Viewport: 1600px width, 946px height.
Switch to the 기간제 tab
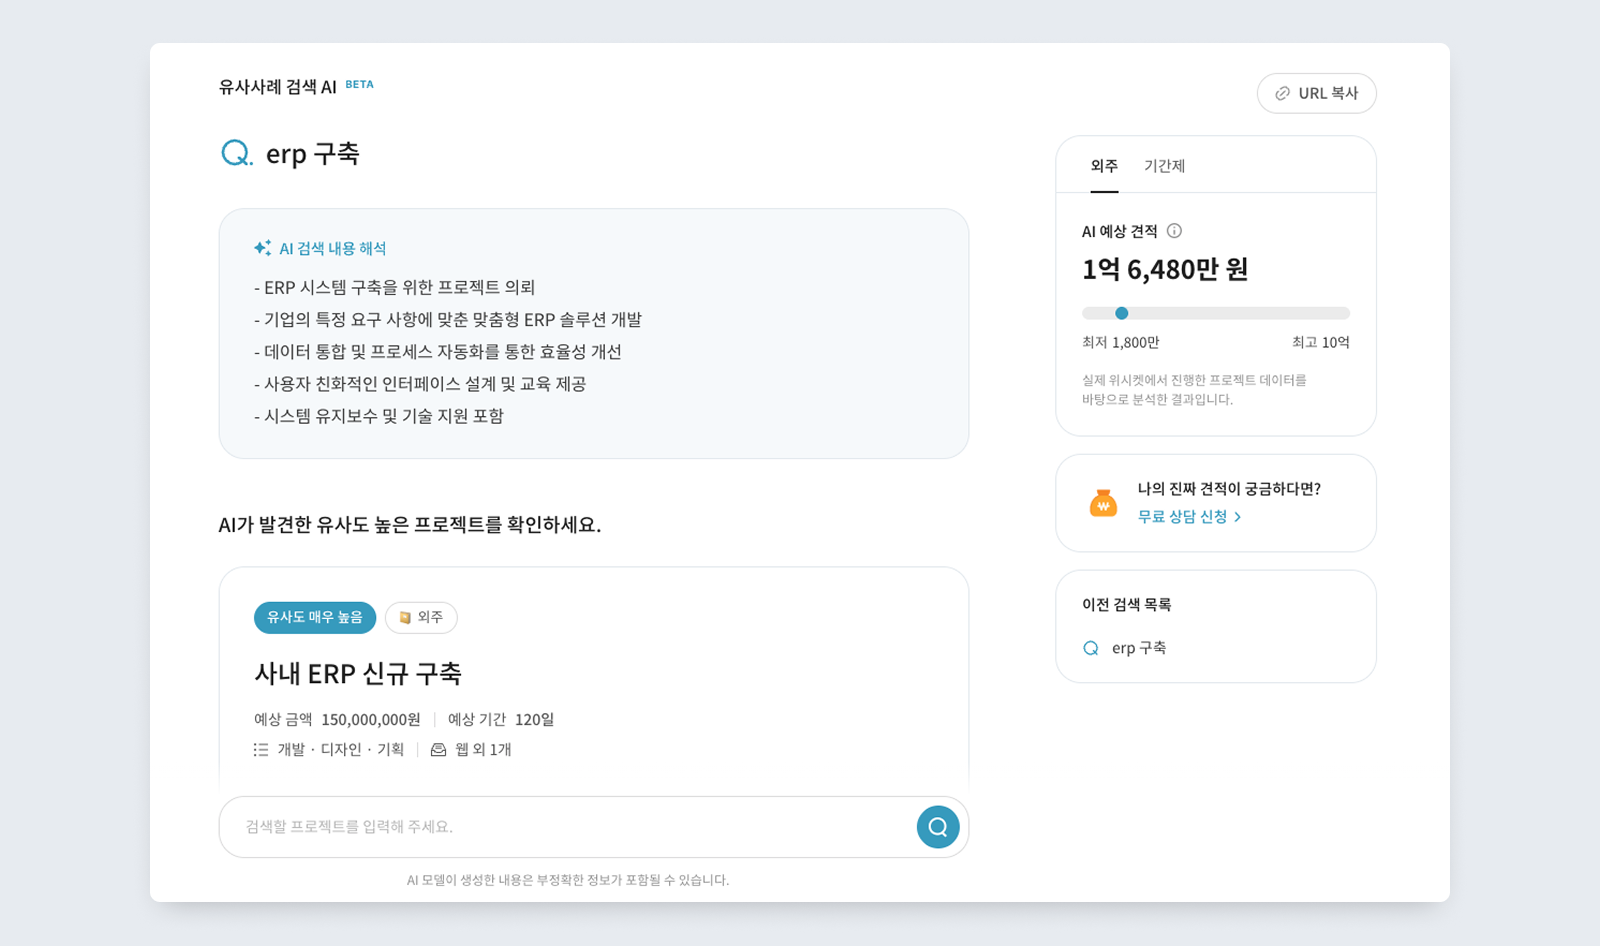click(x=1165, y=166)
